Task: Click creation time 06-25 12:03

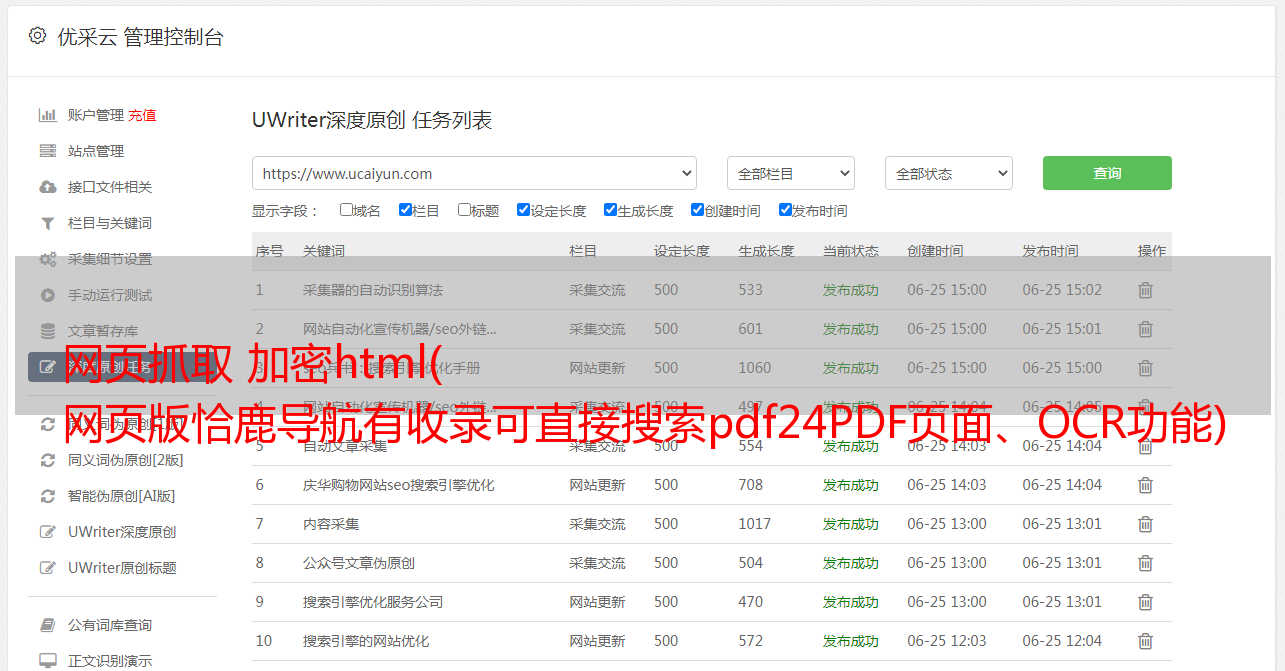Action: click(947, 641)
